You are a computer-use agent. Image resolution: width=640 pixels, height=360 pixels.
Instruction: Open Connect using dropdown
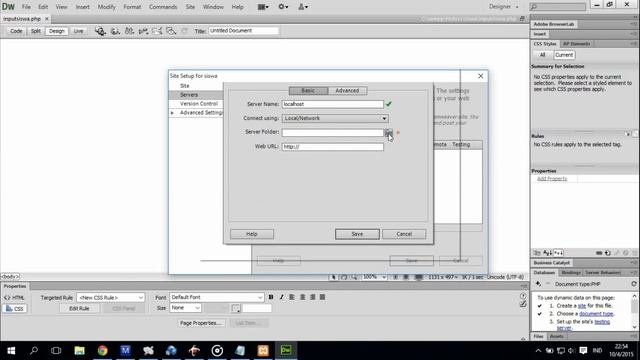335,118
